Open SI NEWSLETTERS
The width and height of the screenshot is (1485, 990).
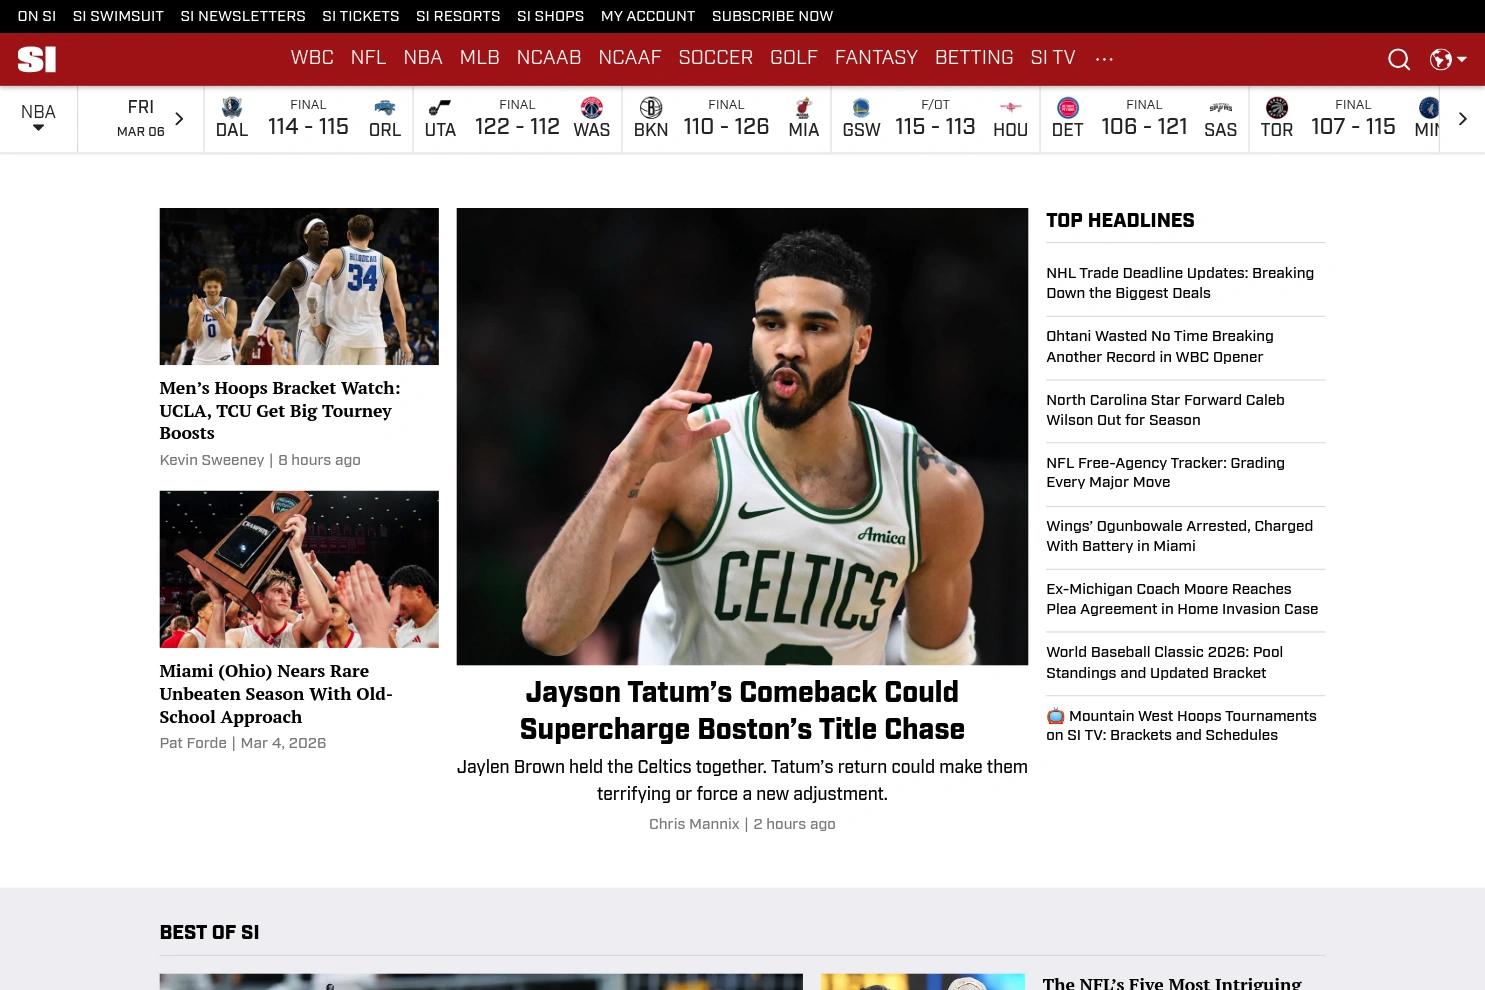pyautogui.click(x=243, y=16)
